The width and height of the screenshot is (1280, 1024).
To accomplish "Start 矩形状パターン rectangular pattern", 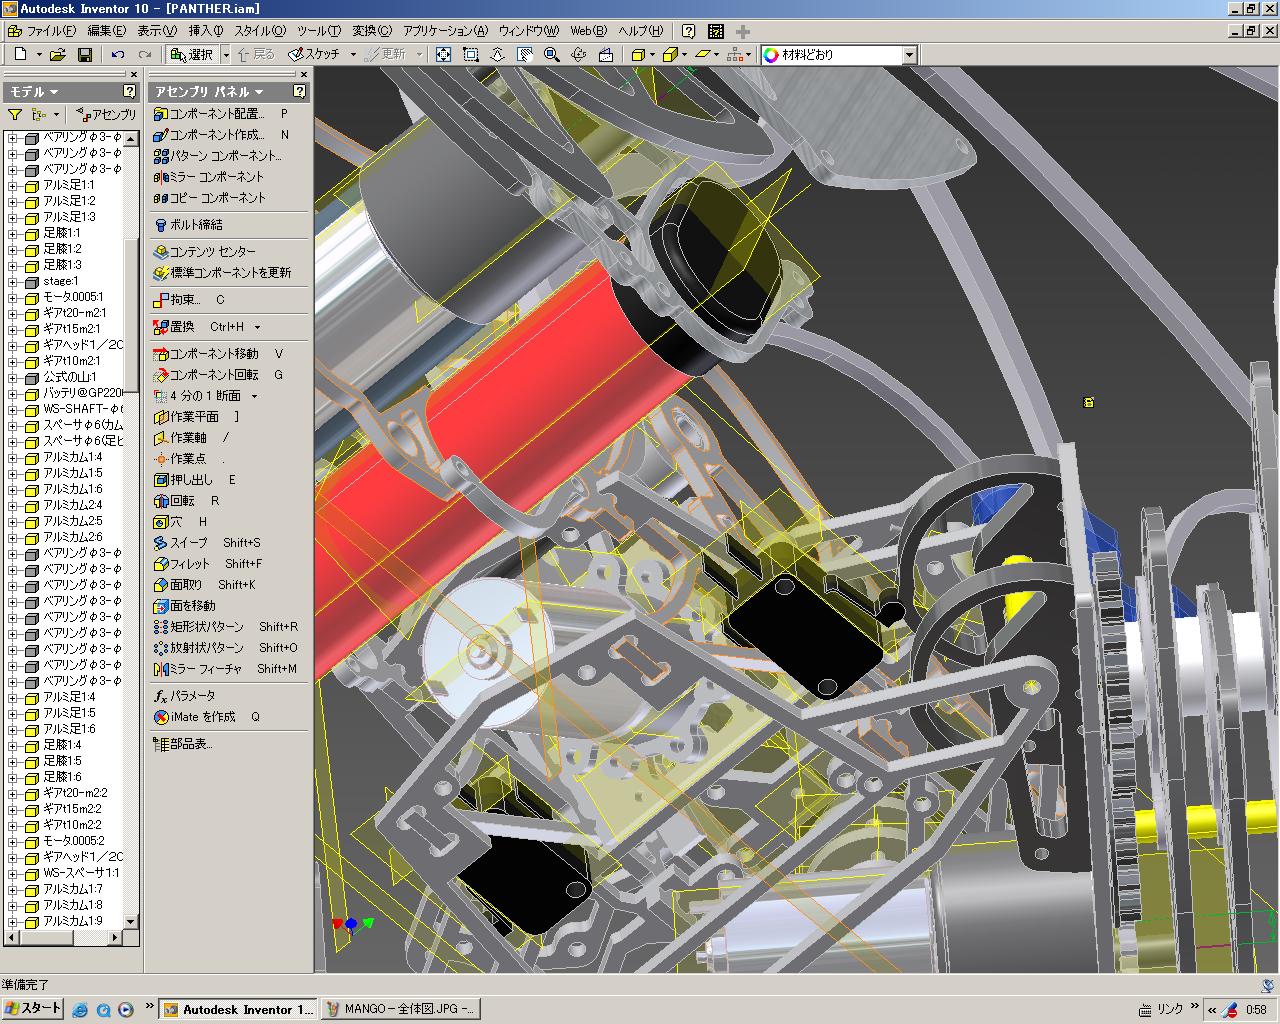I will coord(199,627).
